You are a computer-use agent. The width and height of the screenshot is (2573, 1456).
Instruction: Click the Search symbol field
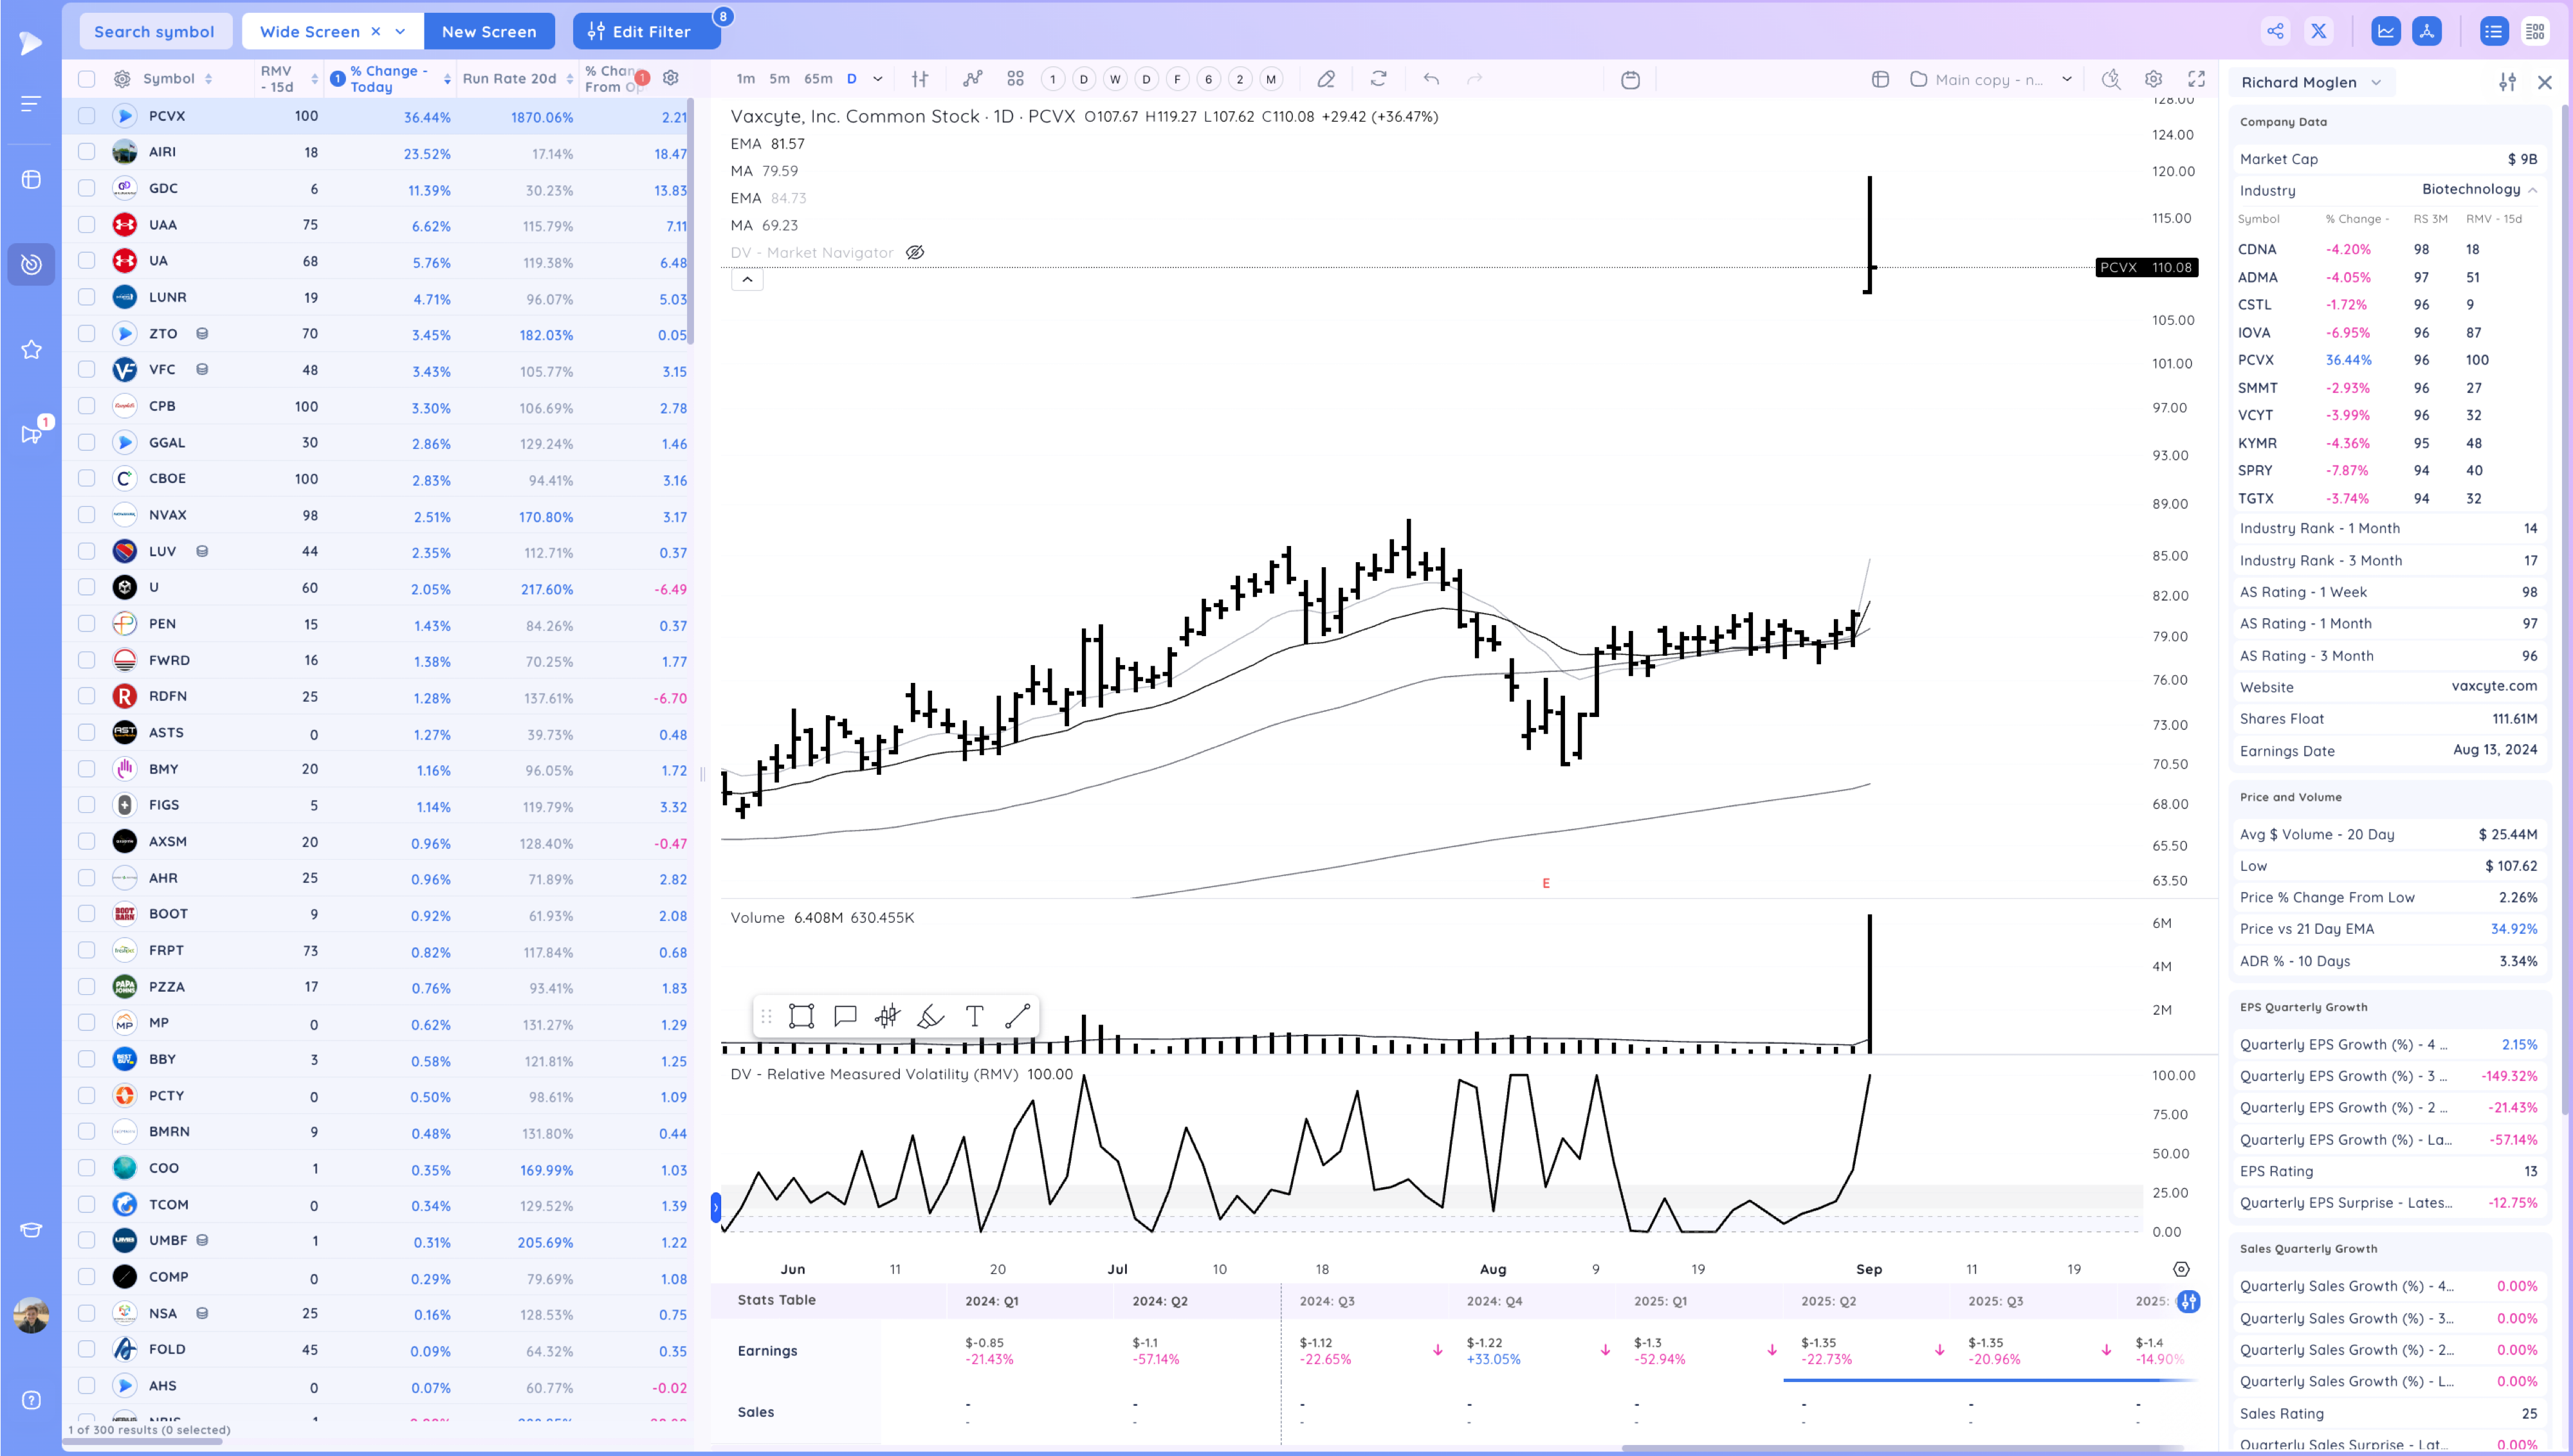point(154,31)
